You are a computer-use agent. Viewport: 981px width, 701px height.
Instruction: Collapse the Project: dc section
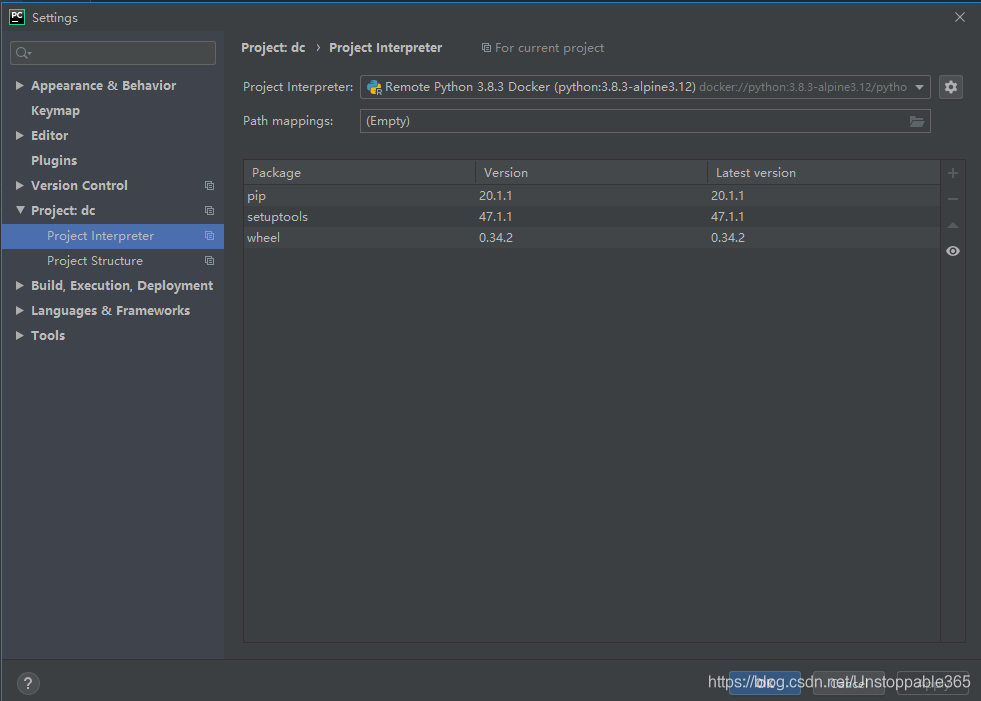(x=20, y=210)
